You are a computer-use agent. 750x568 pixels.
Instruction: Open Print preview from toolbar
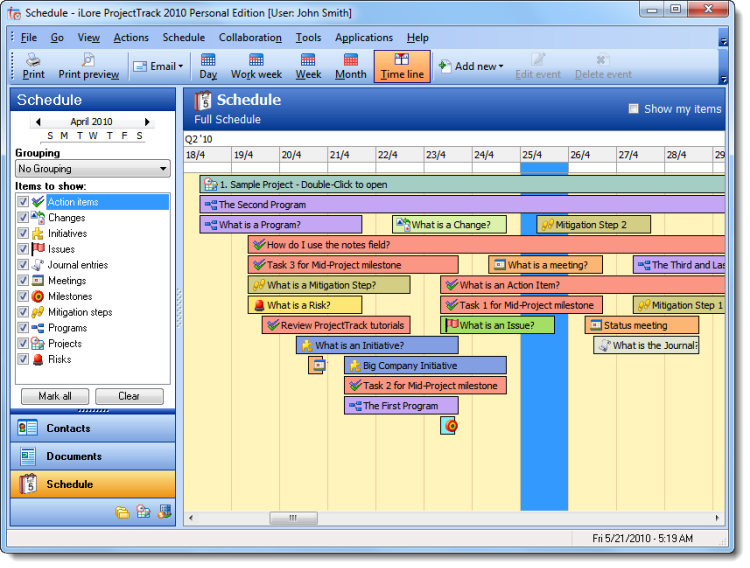point(88,67)
